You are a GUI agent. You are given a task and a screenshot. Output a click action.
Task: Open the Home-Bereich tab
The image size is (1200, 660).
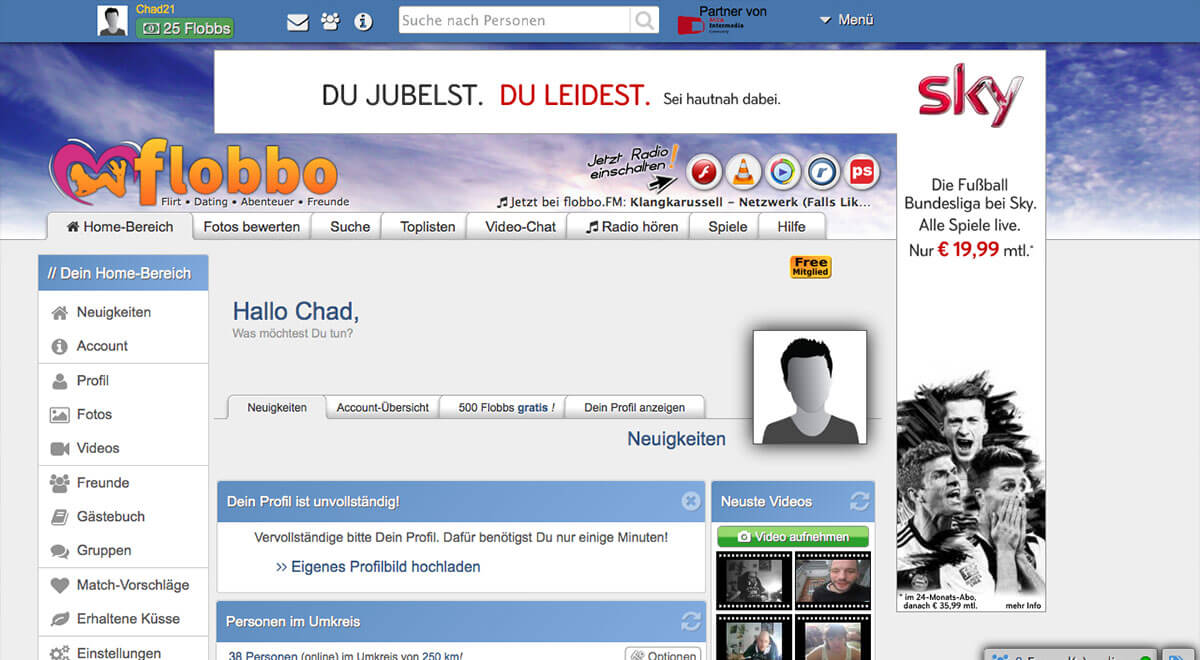pyautogui.click(x=119, y=227)
